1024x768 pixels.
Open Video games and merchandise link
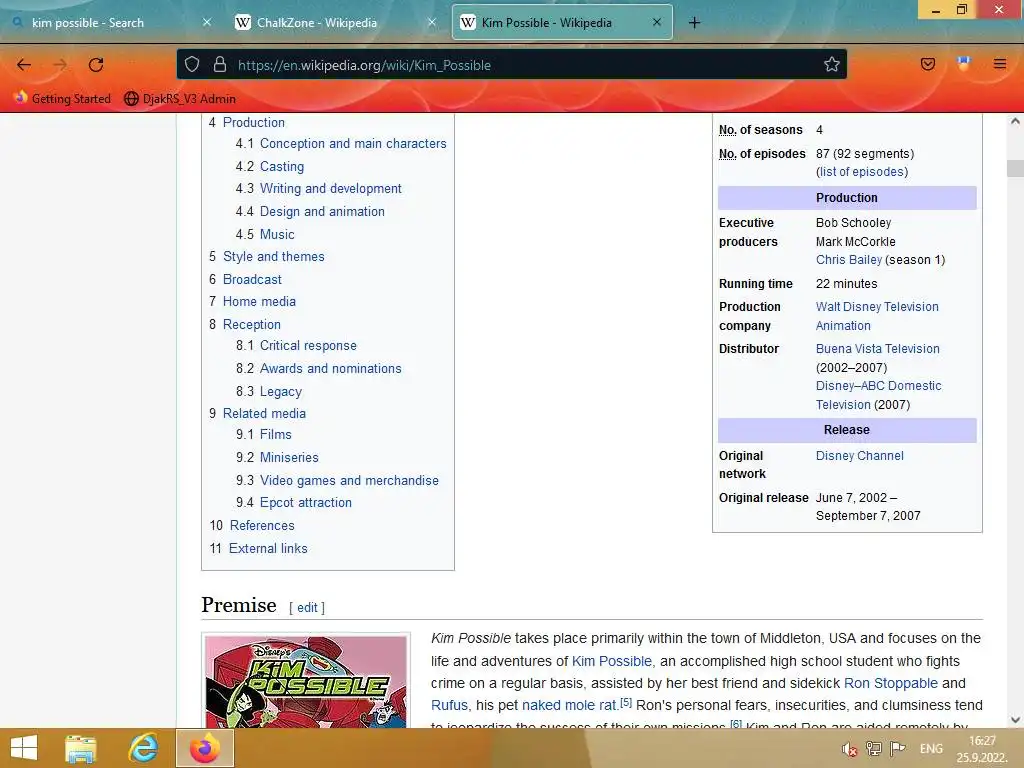(x=349, y=481)
